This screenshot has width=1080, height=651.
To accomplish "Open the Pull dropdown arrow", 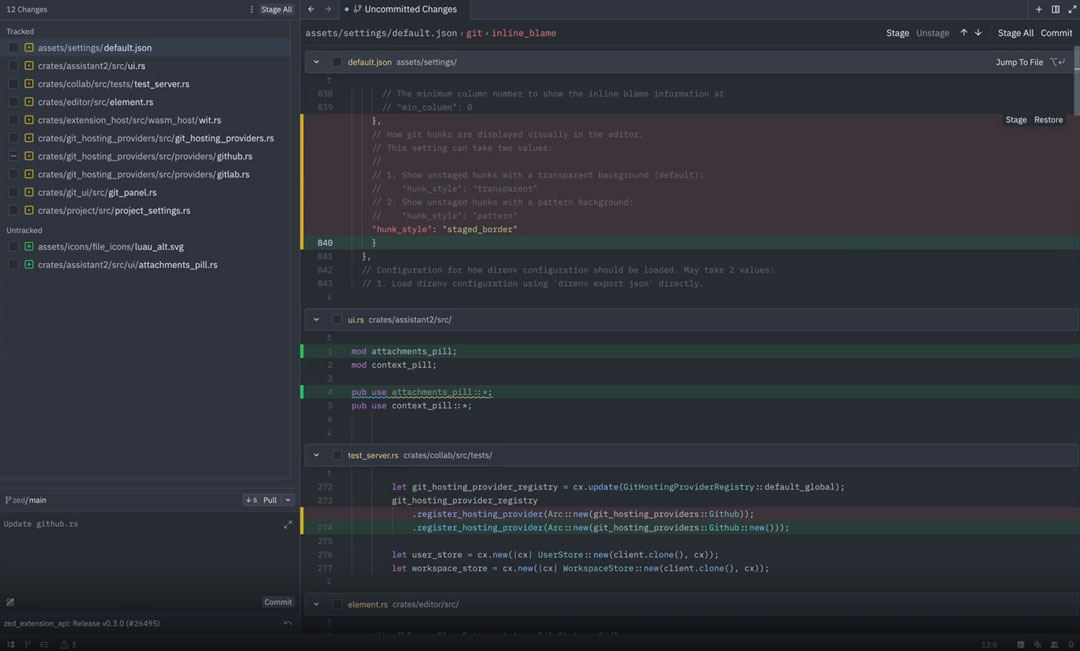I will click(x=288, y=500).
